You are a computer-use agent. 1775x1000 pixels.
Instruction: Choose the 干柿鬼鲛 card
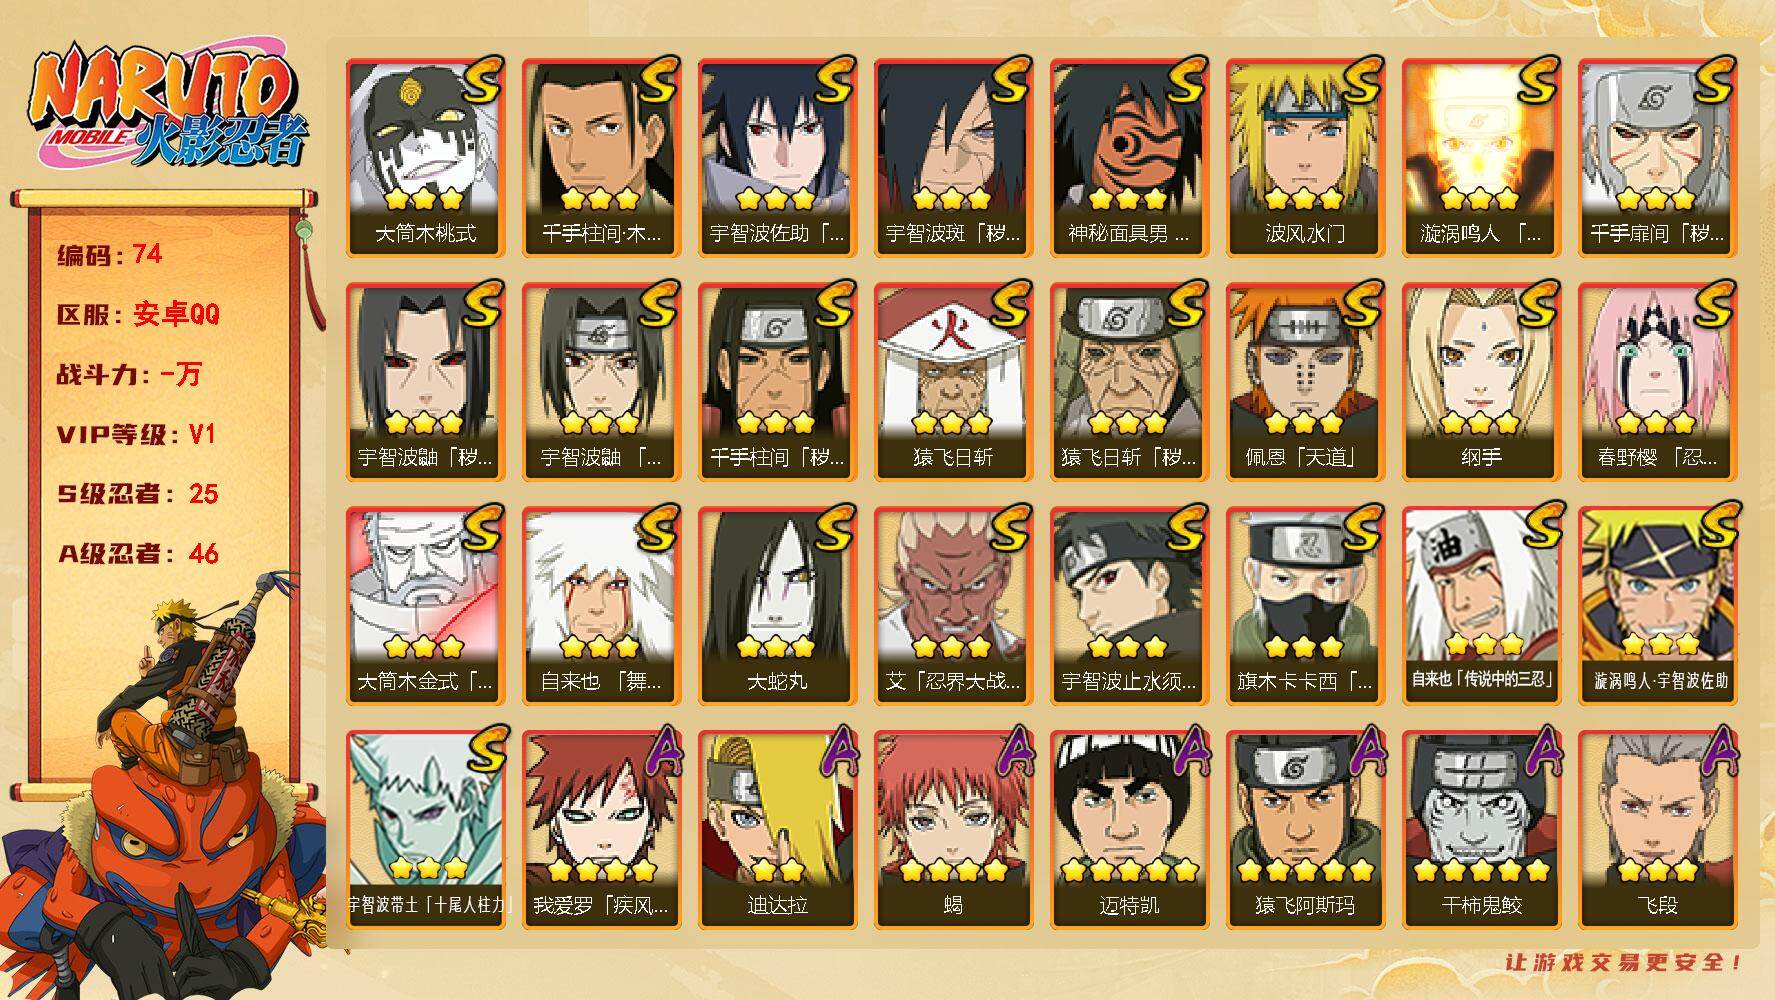[x=1482, y=829]
